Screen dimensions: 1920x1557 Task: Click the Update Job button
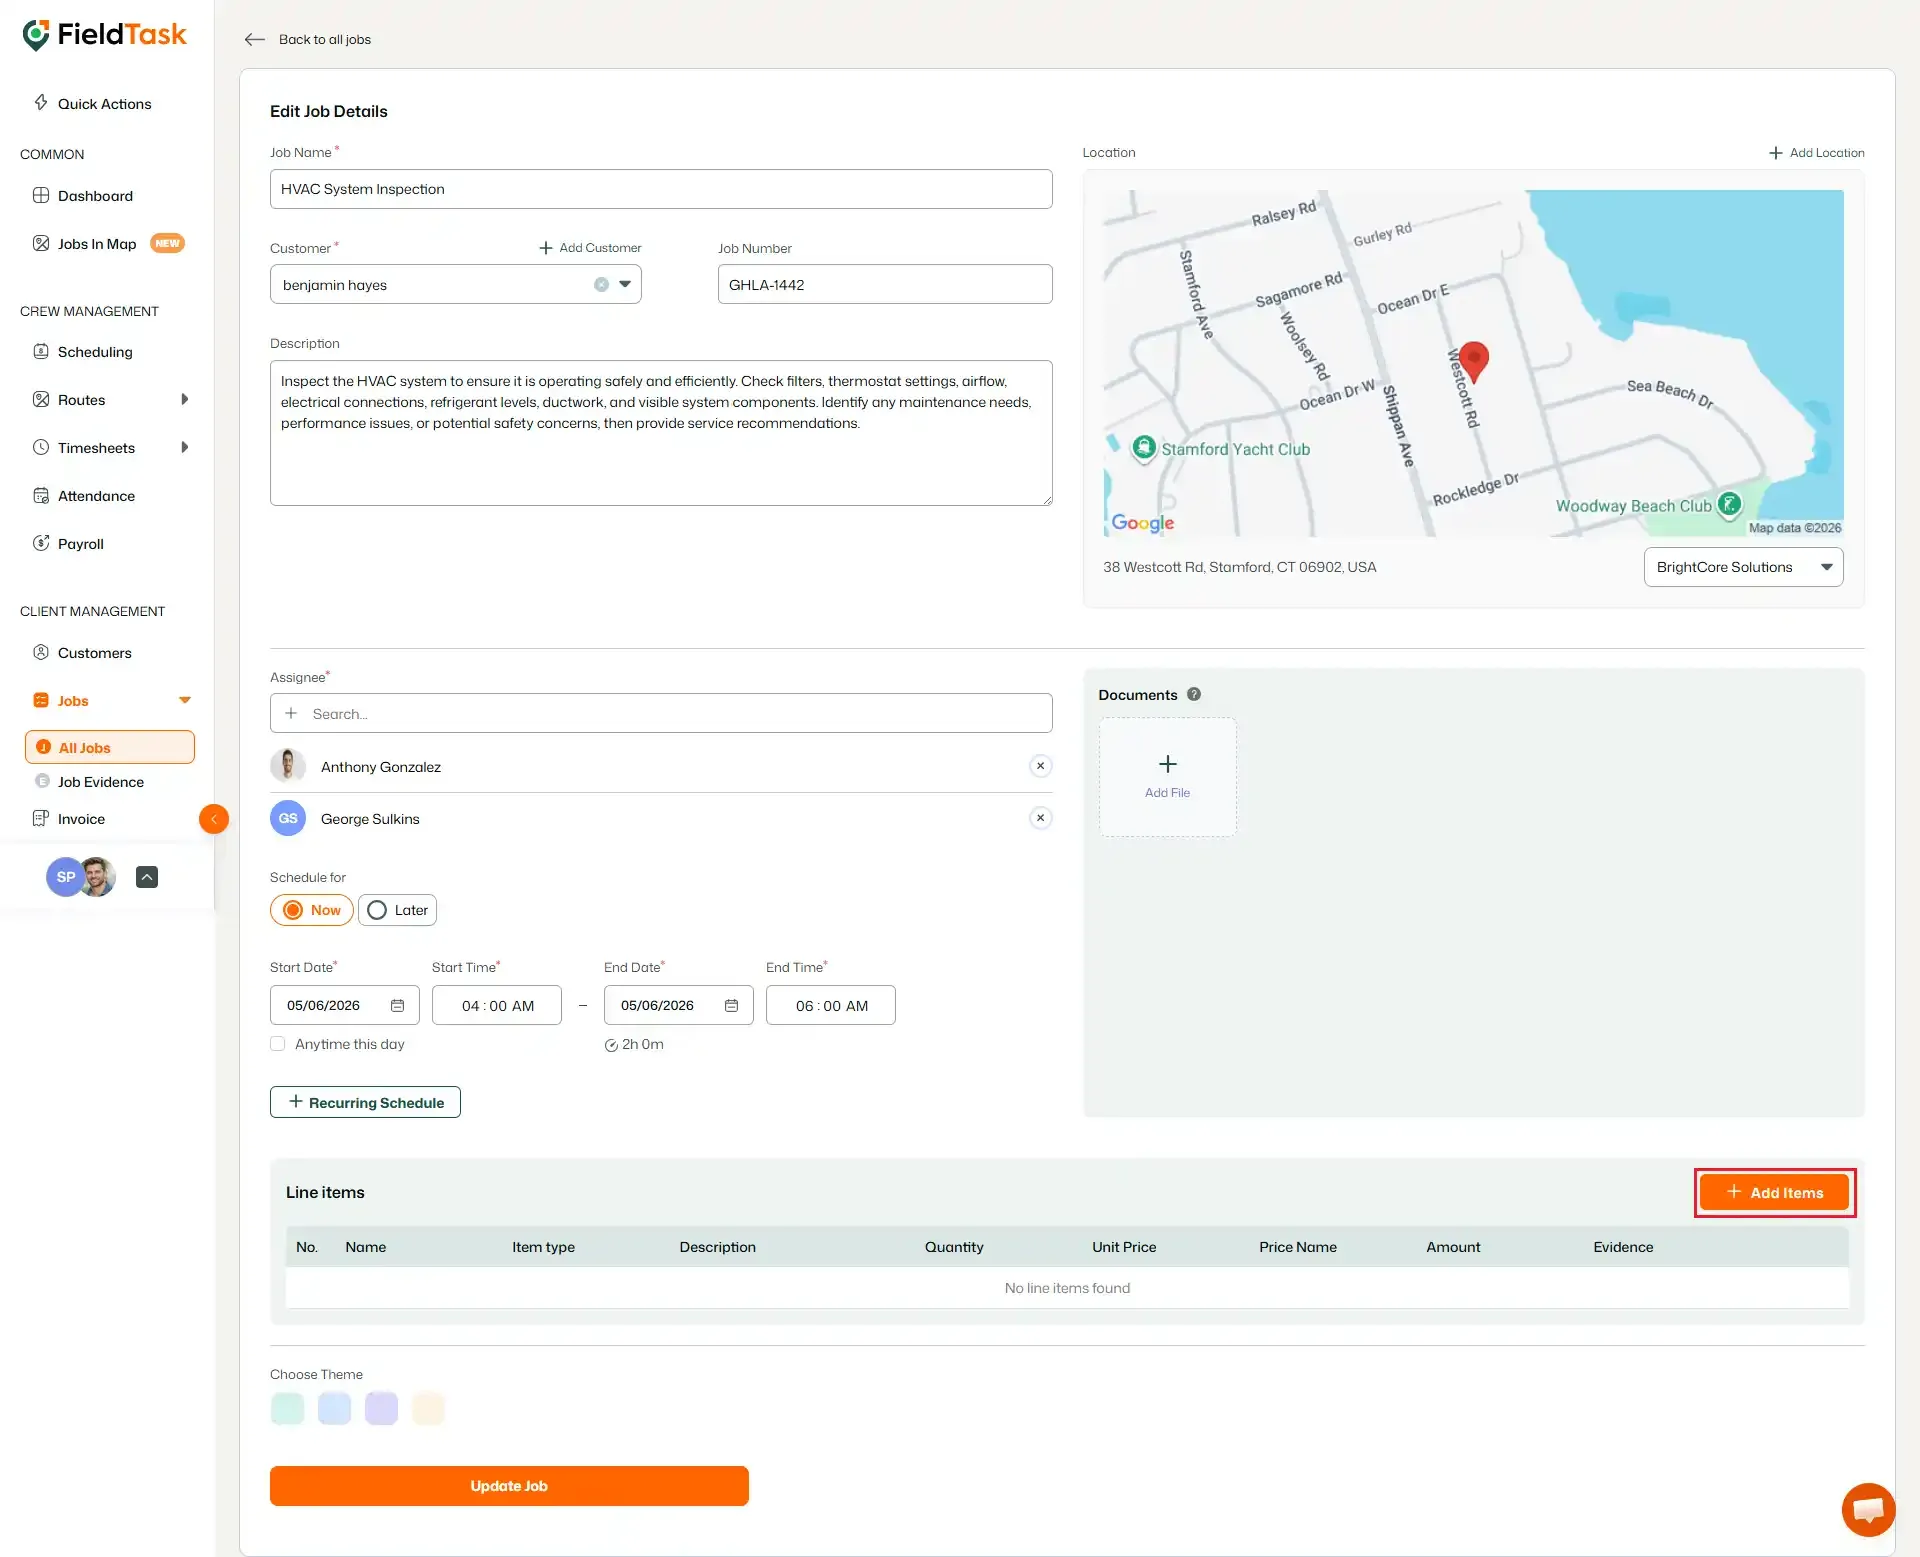coord(509,1486)
